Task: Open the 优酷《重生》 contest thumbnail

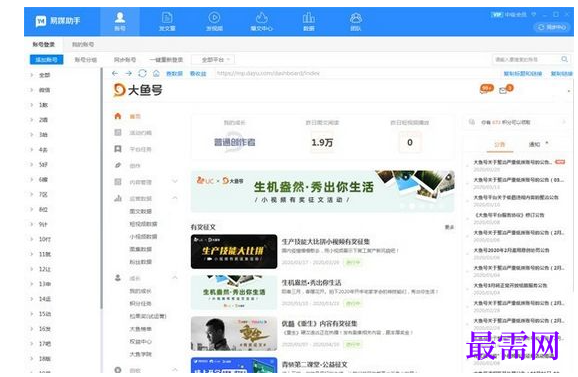Action: coord(234,333)
